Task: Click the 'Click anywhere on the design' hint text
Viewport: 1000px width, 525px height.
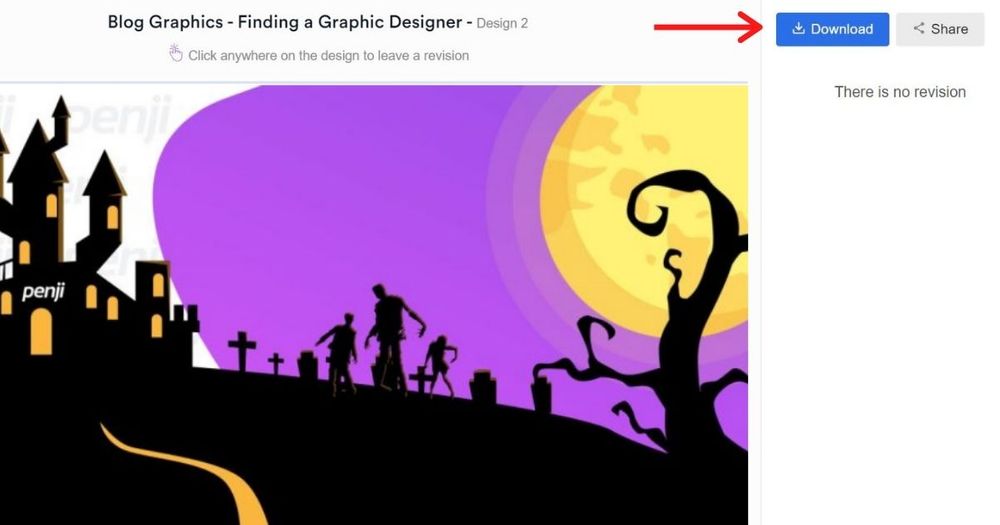Action: (x=328, y=55)
